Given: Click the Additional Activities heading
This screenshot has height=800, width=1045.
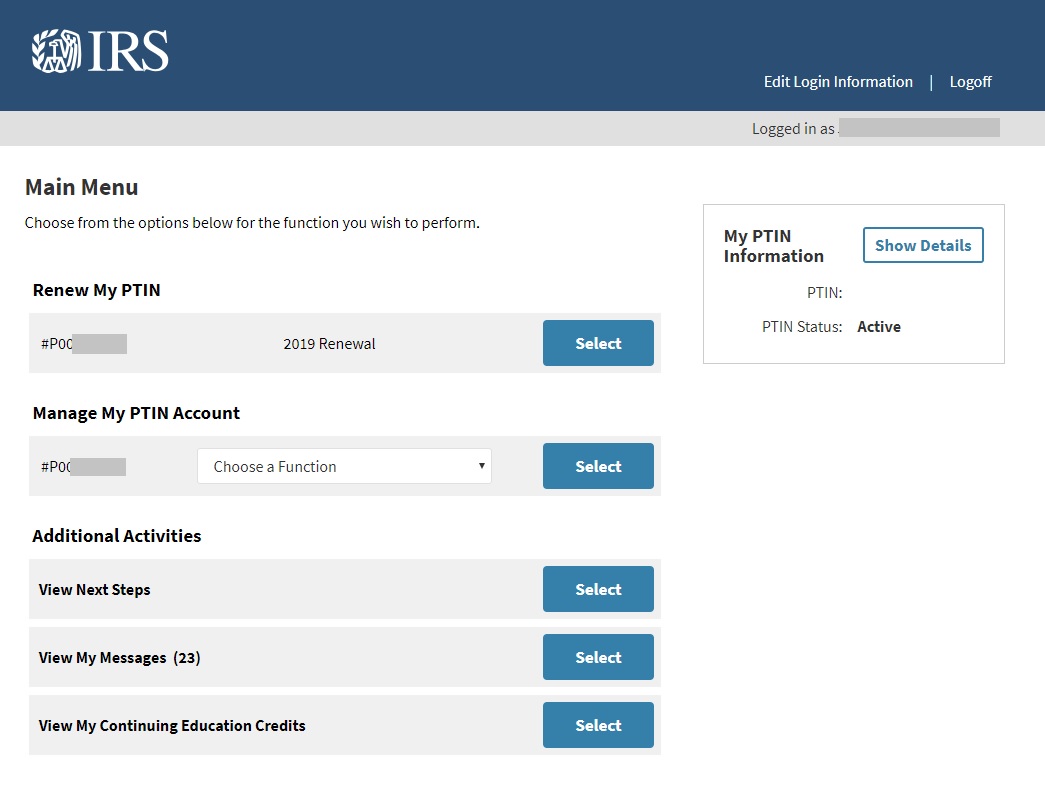Looking at the screenshot, I should [117, 536].
